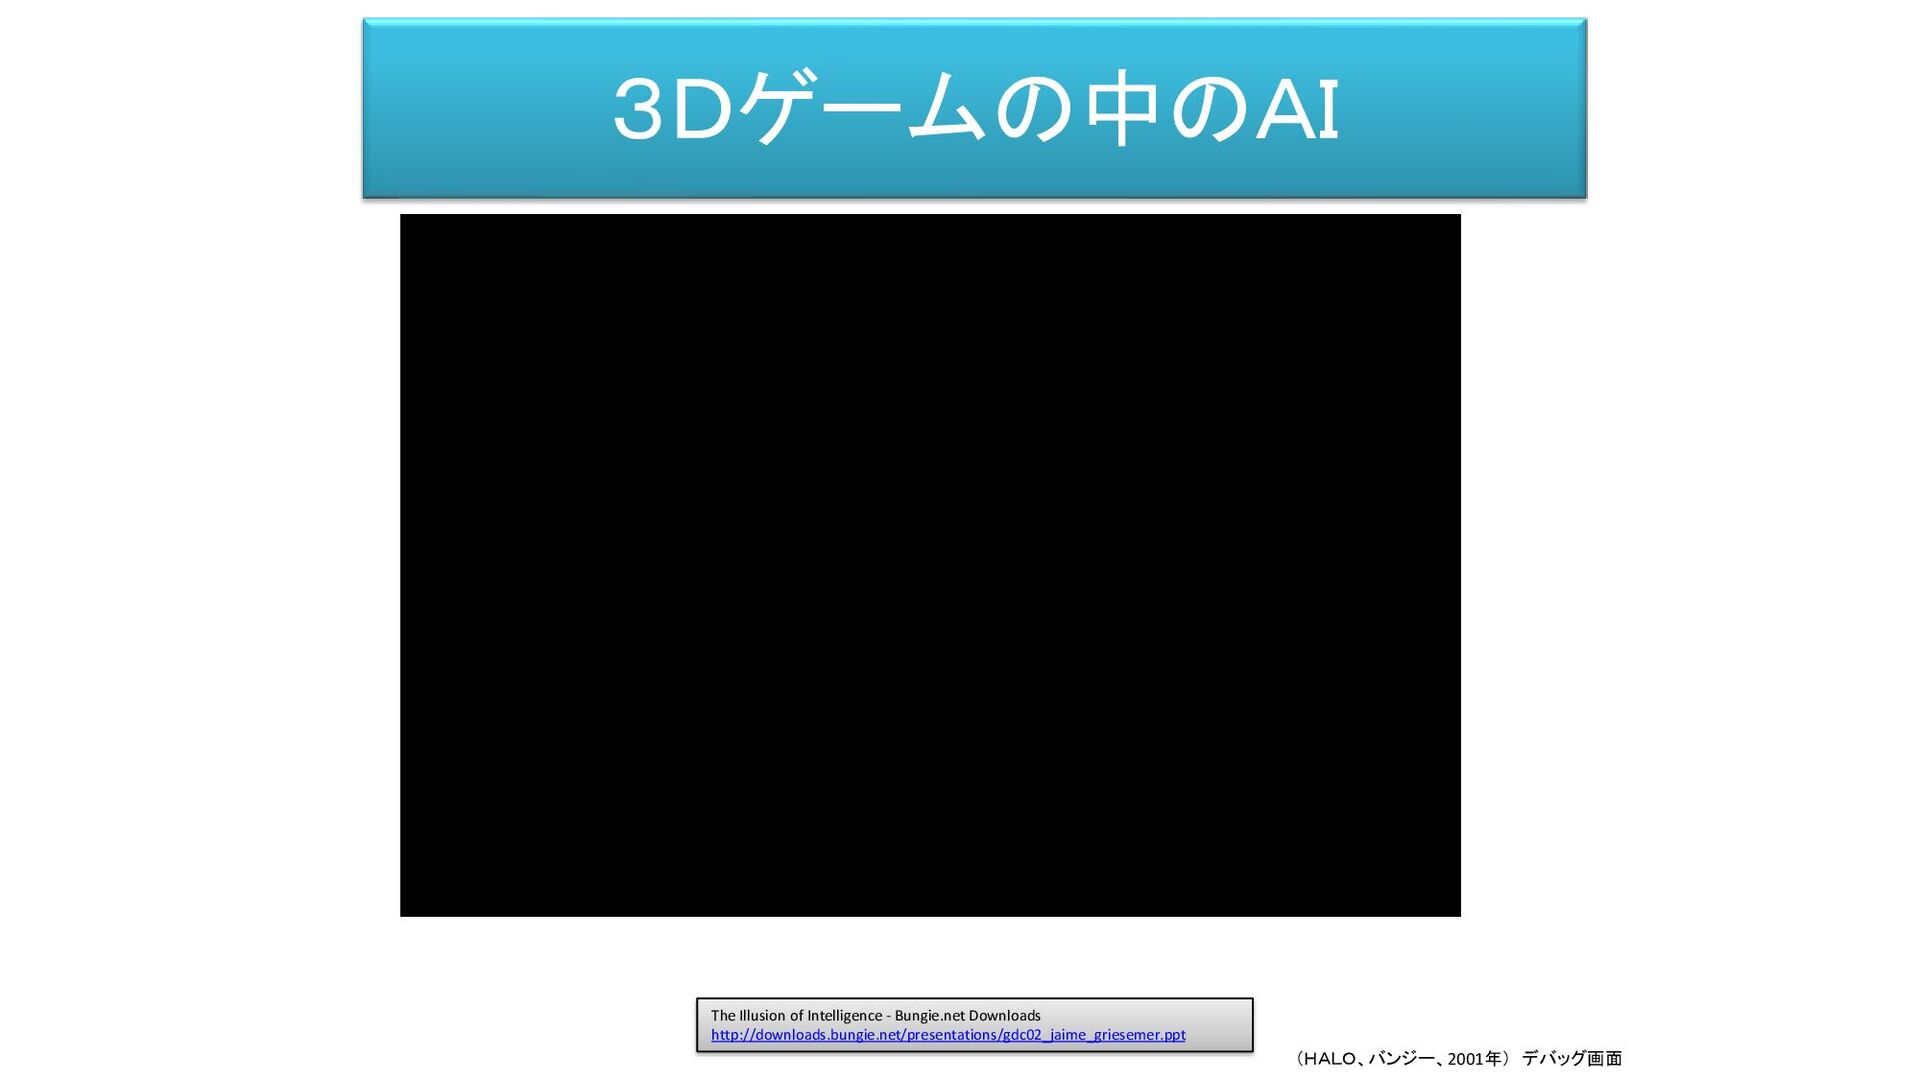Click "gdc02_jaime_griesemer.ppt" part of link
Image resolution: width=1920 pixels, height=1080 pixels.
pos(1094,1035)
